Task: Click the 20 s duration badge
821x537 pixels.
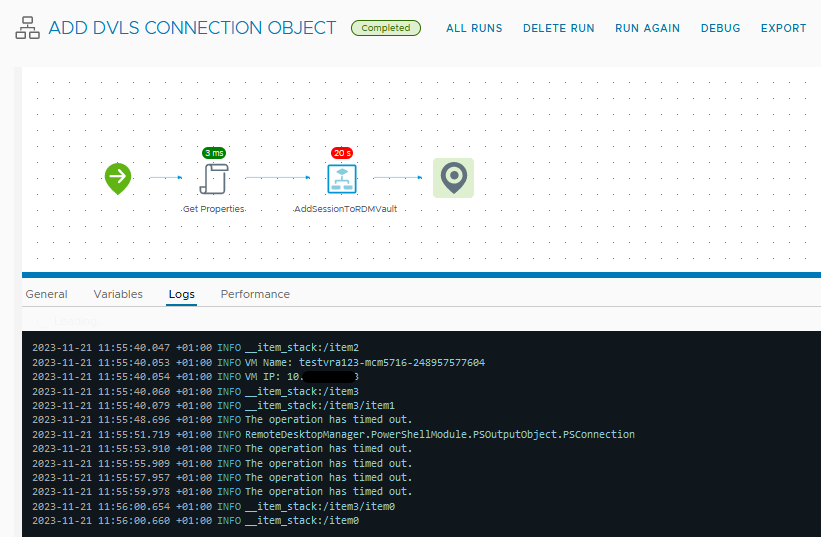Action: pos(342,153)
